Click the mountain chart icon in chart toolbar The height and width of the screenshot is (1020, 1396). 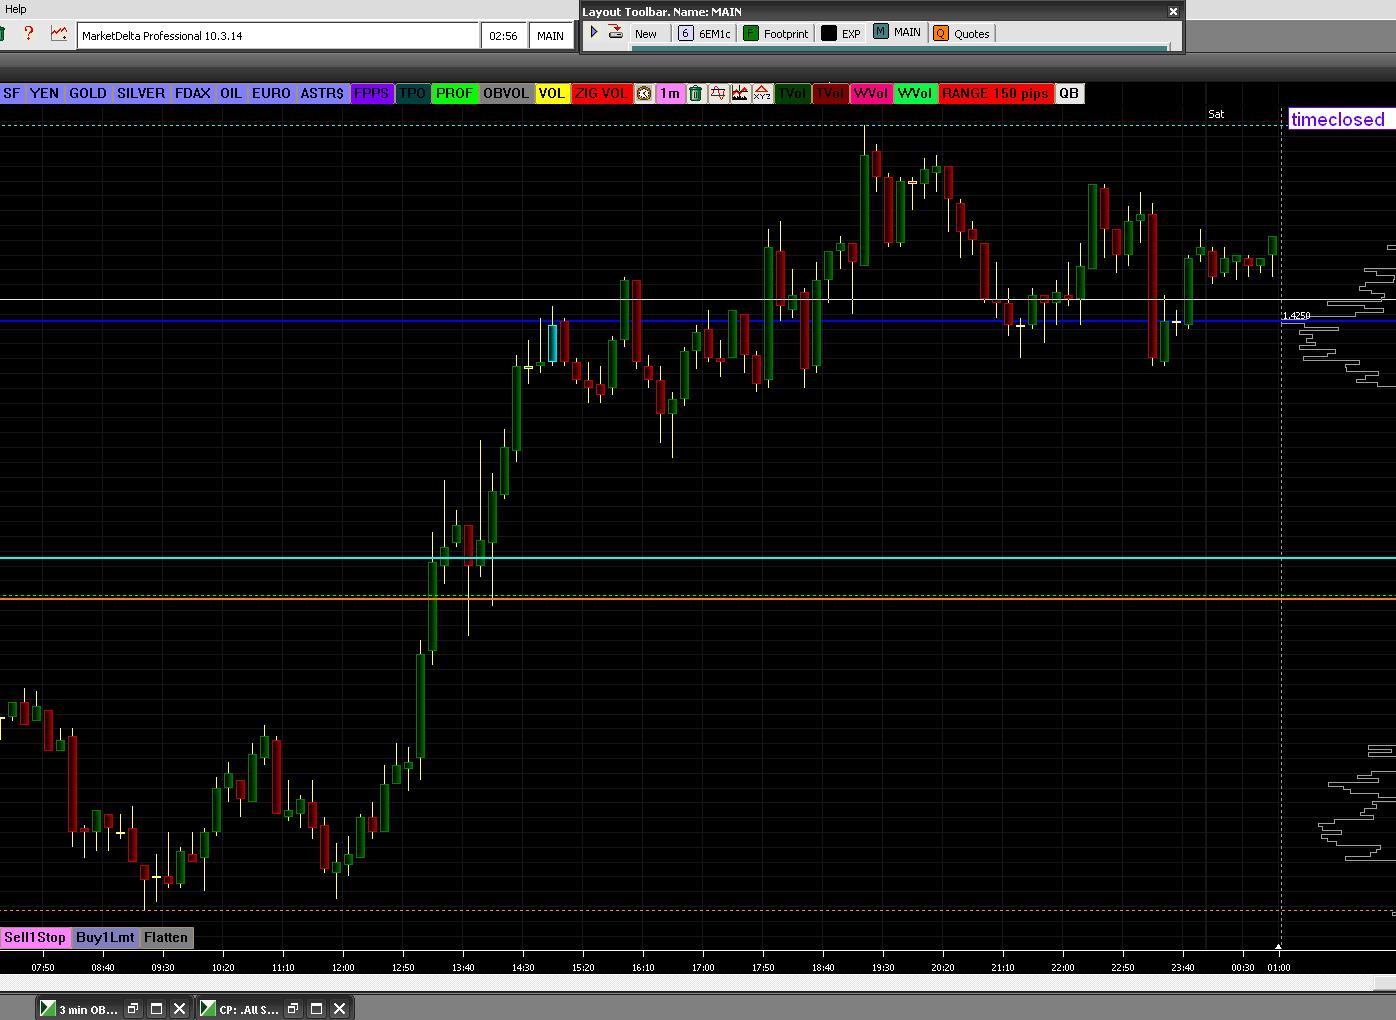coord(740,94)
